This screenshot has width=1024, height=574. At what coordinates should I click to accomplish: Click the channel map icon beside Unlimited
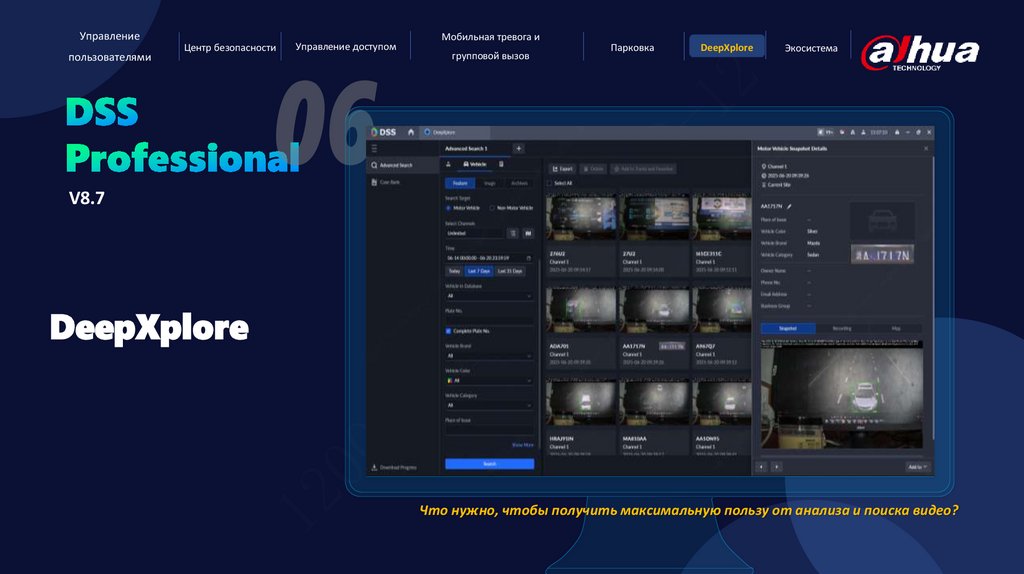[x=528, y=233]
